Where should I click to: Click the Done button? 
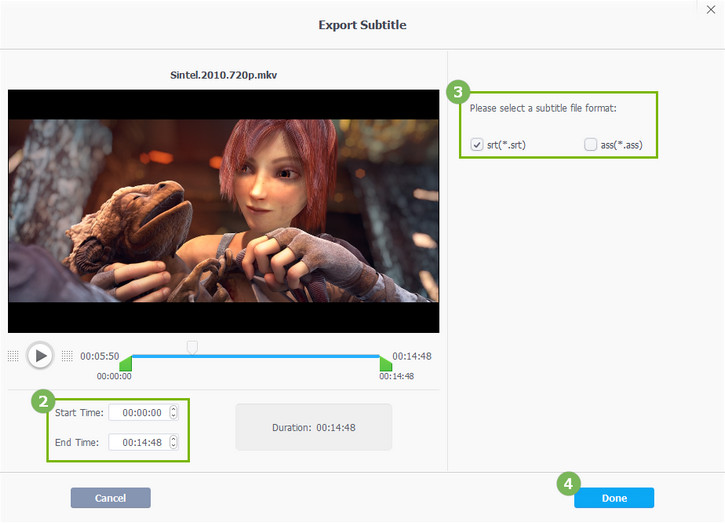pyautogui.click(x=614, y=498)
